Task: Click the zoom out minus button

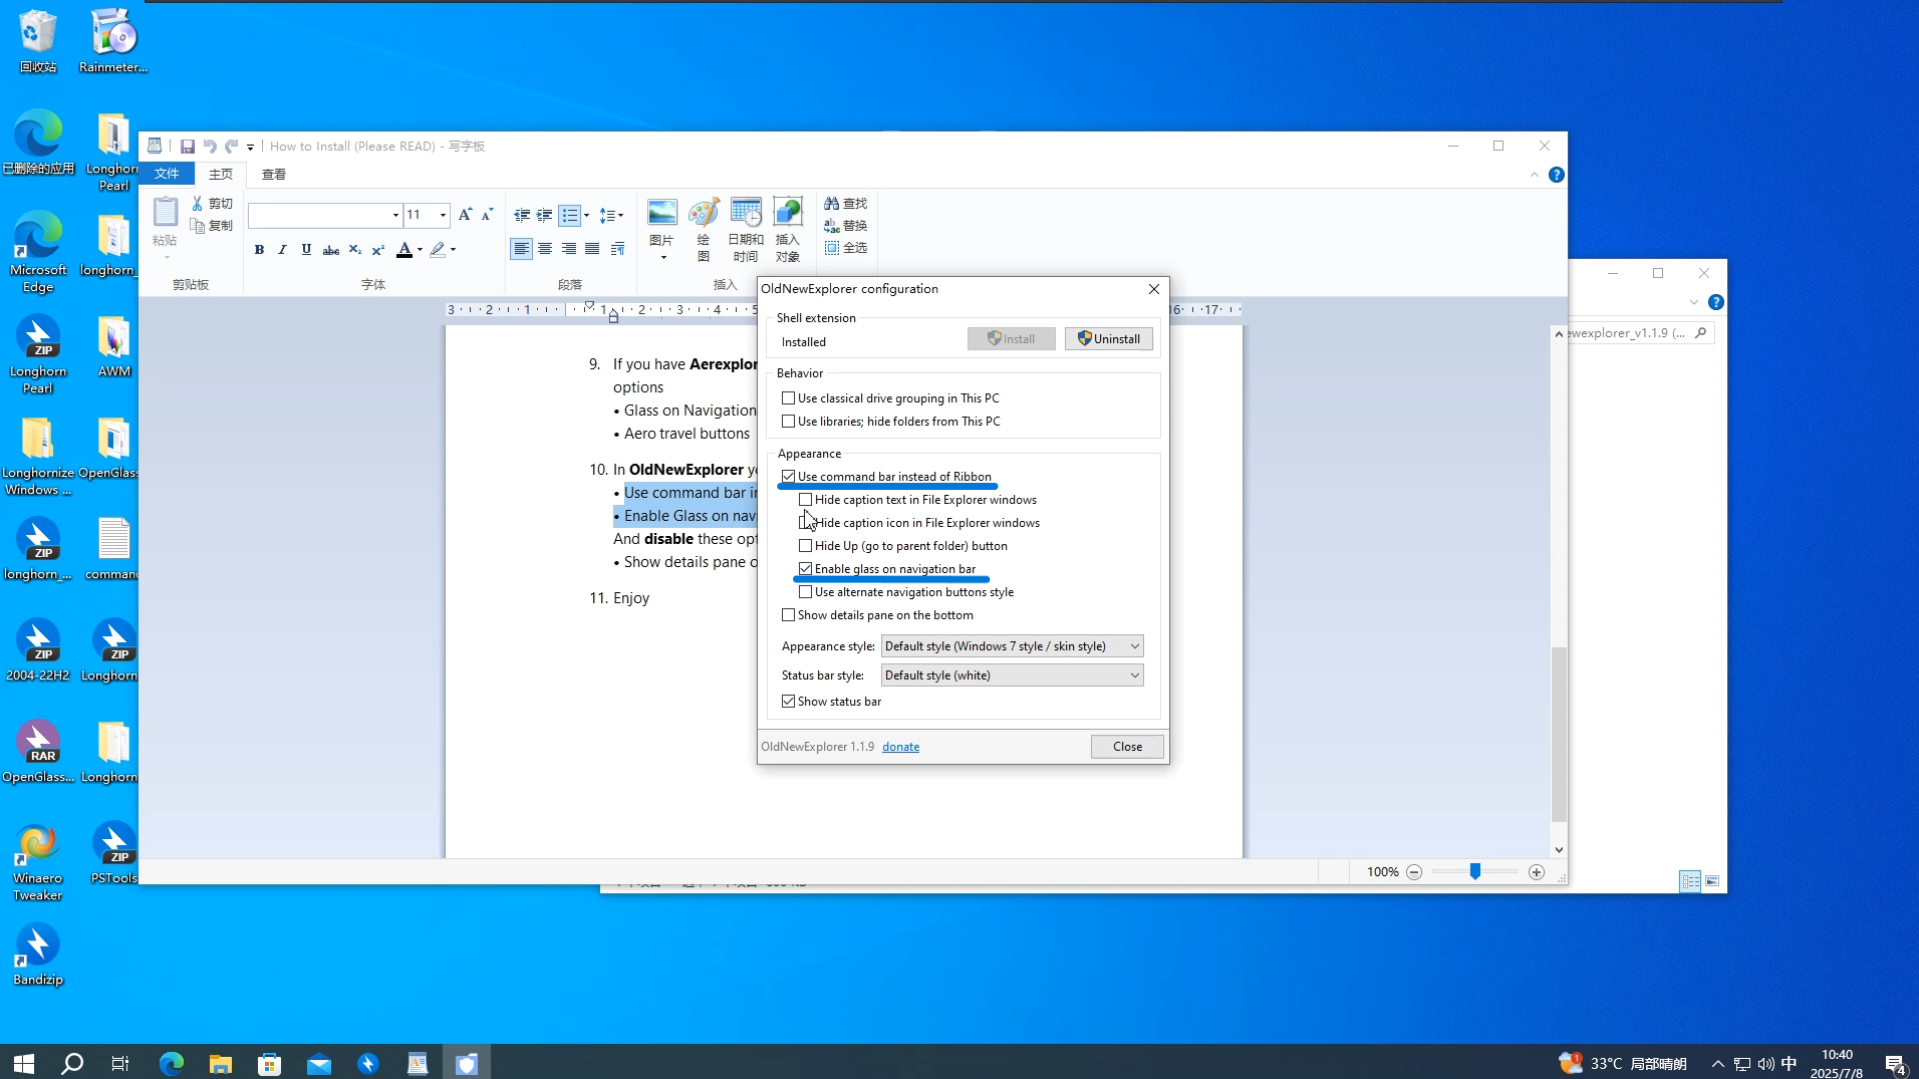Action: pyautogui.click(x=1414, y=873)
